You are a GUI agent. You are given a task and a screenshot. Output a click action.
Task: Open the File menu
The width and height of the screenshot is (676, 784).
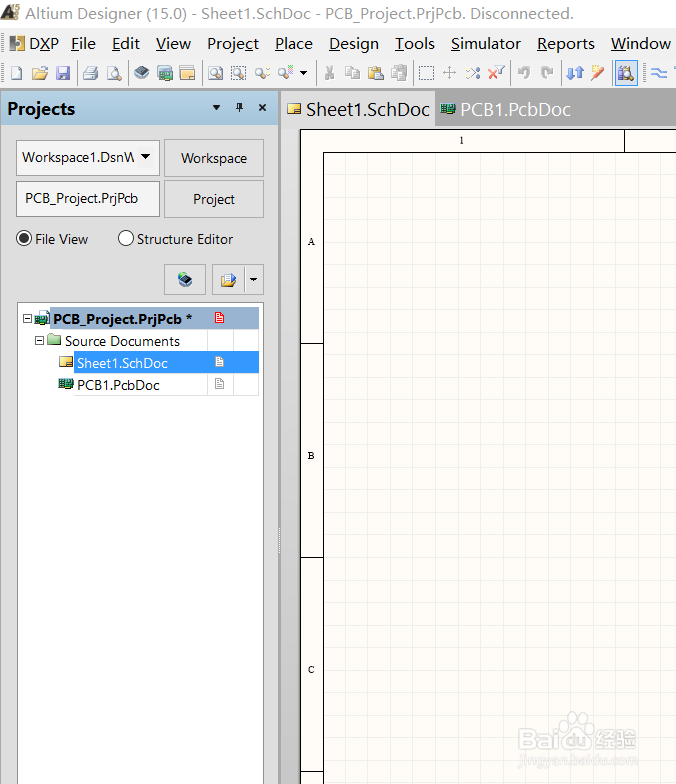83,44
